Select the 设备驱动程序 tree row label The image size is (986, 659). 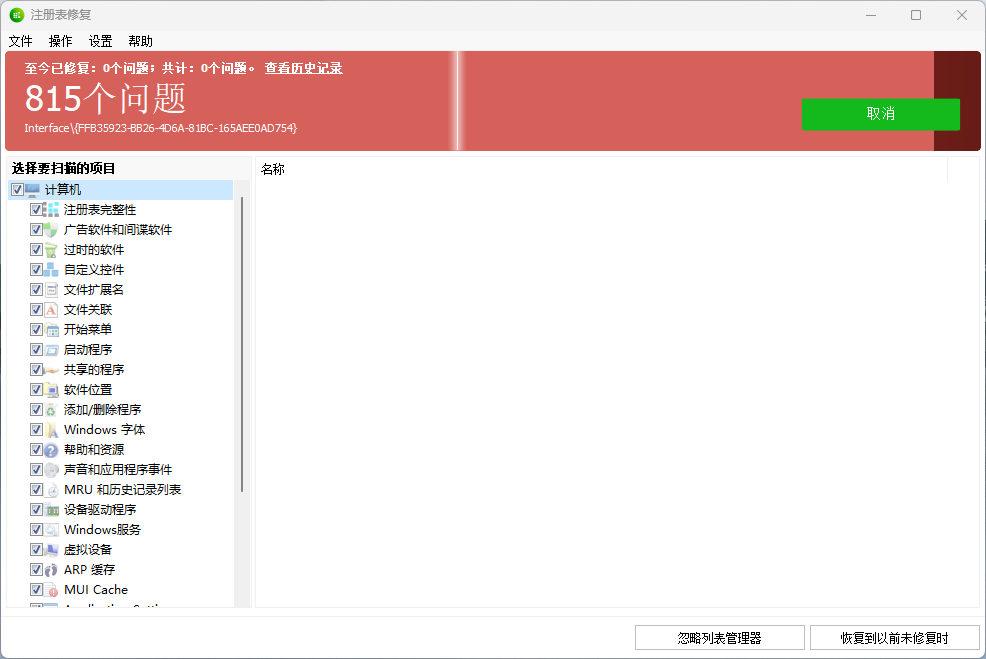point(100,510)
